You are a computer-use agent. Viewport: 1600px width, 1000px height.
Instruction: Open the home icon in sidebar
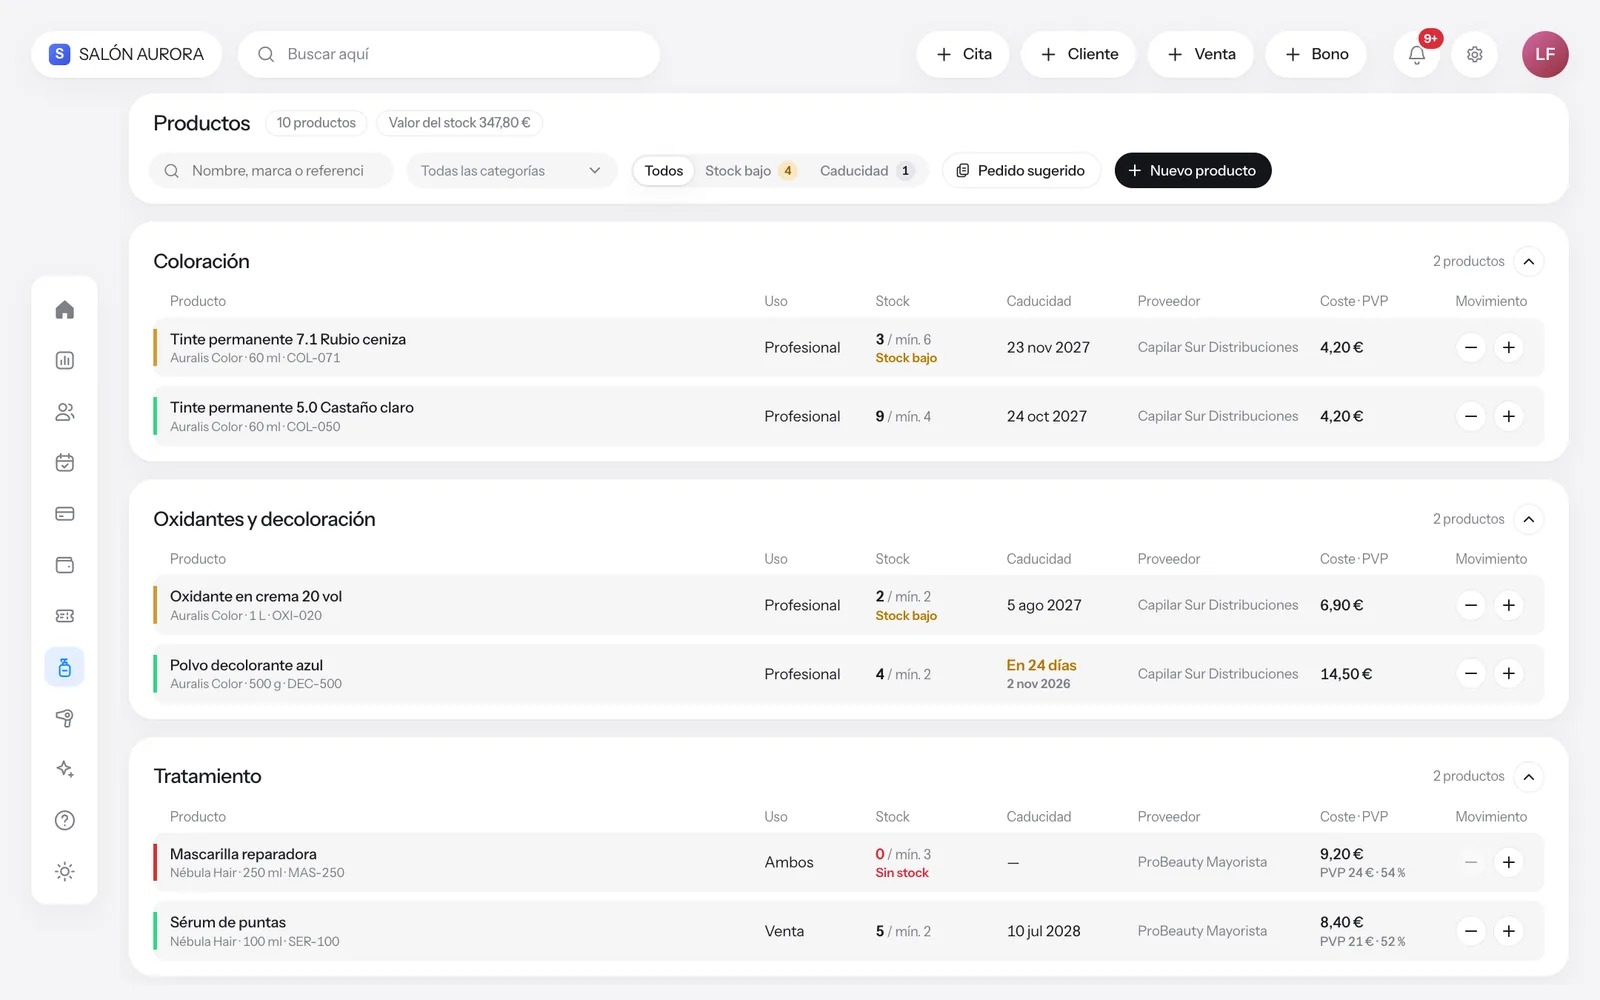pos(65,310)
